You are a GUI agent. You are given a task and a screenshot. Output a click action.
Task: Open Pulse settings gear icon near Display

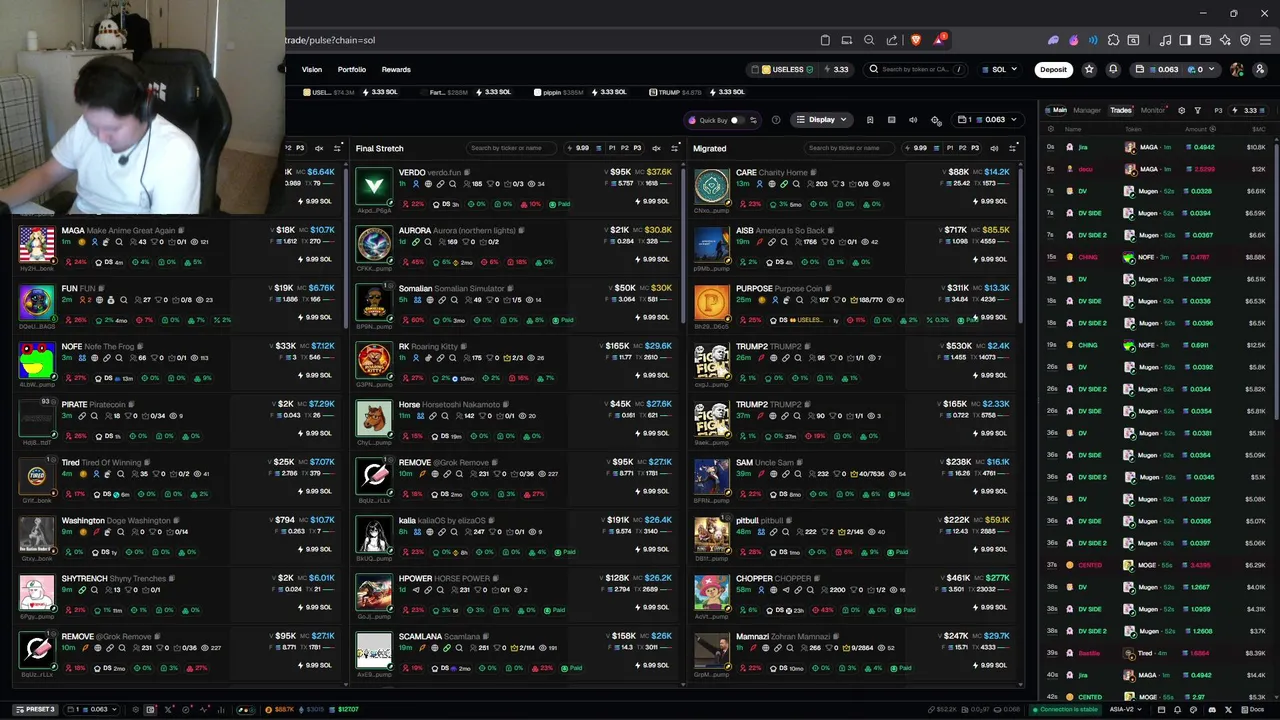pyautogui.click(x=936, y=120)
